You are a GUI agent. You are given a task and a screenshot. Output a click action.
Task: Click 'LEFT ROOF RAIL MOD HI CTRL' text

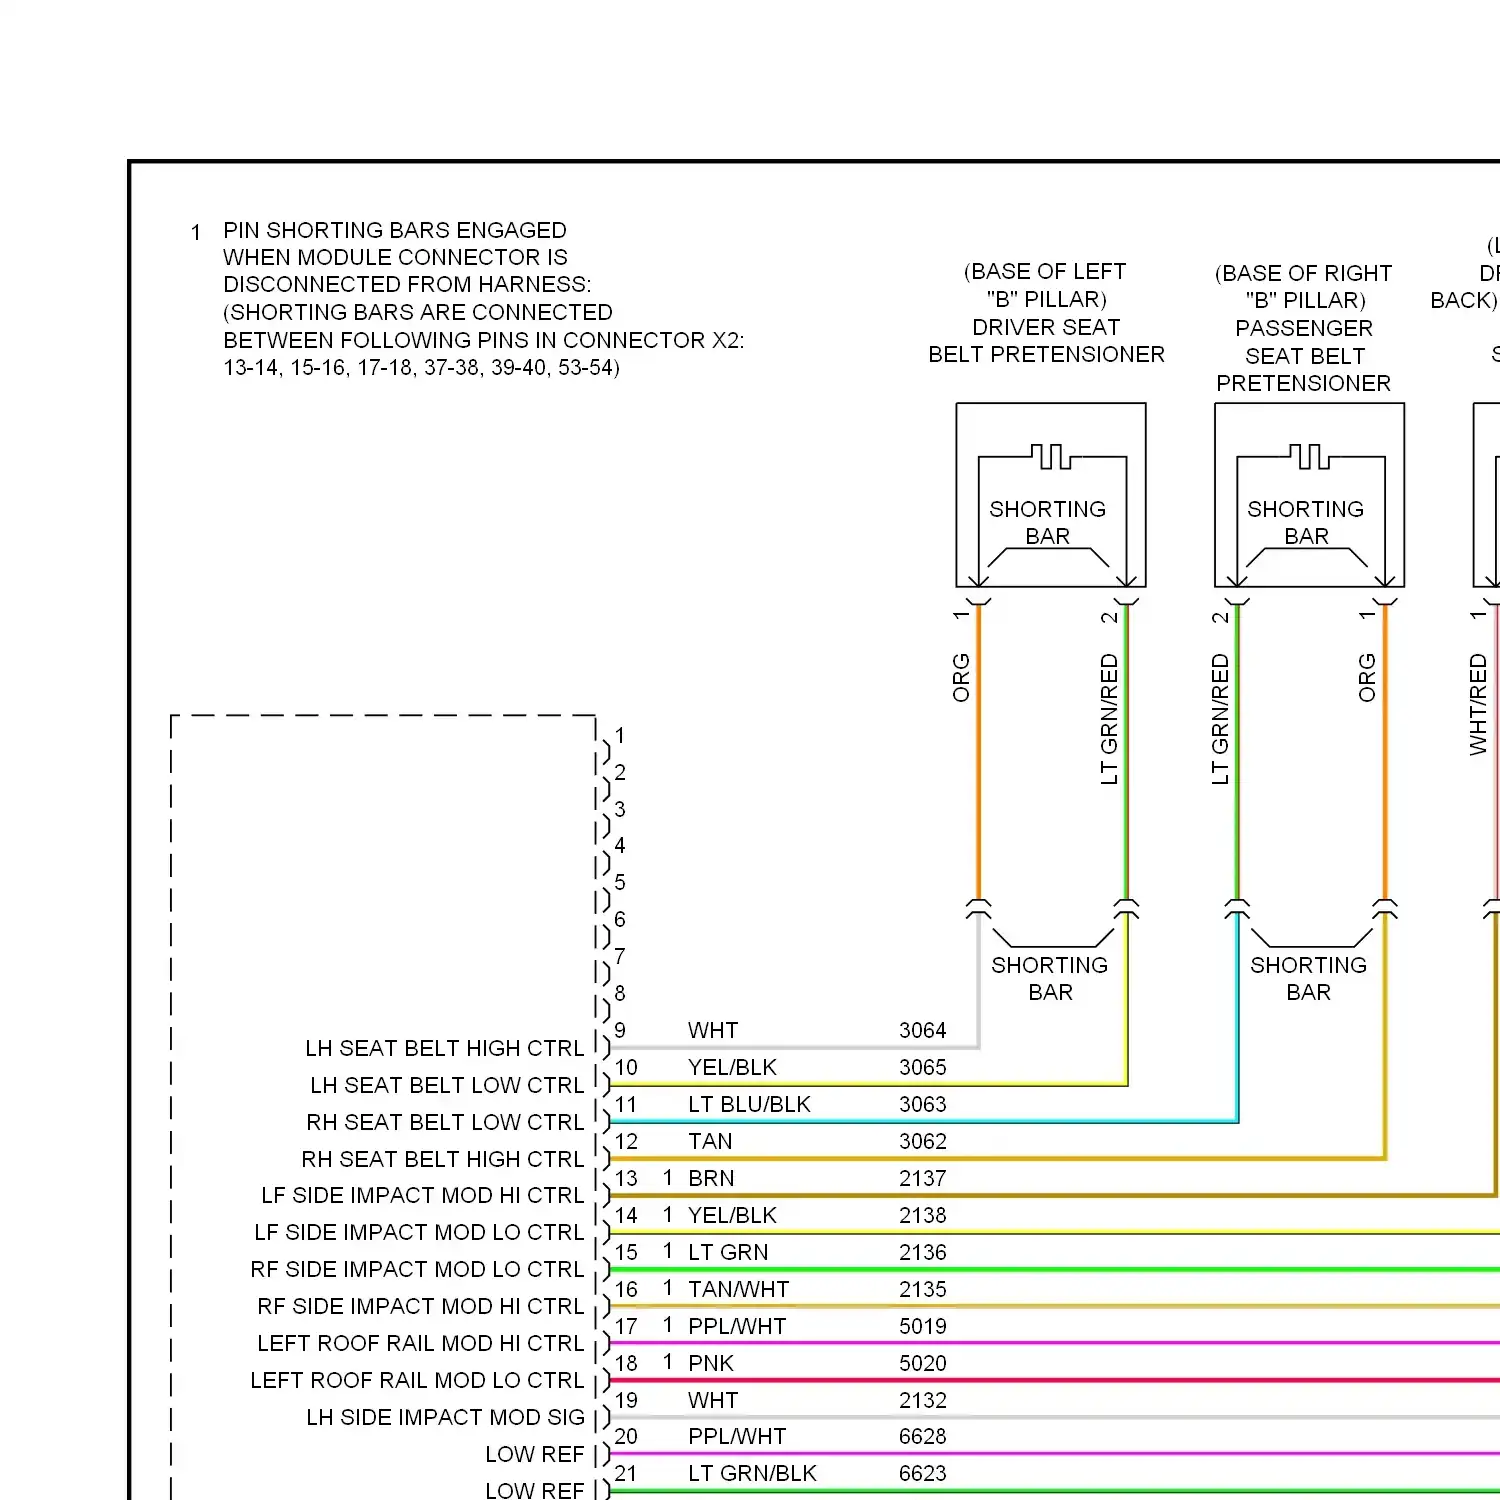tap(421, 1343)
